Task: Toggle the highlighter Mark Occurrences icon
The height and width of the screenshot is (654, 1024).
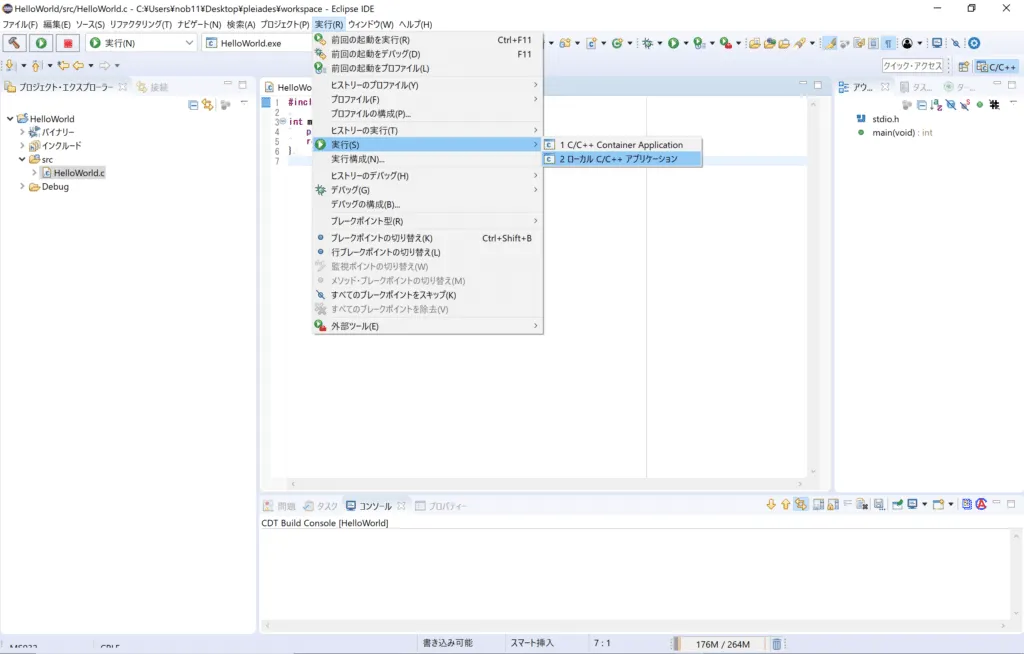Action: (829, 43)
